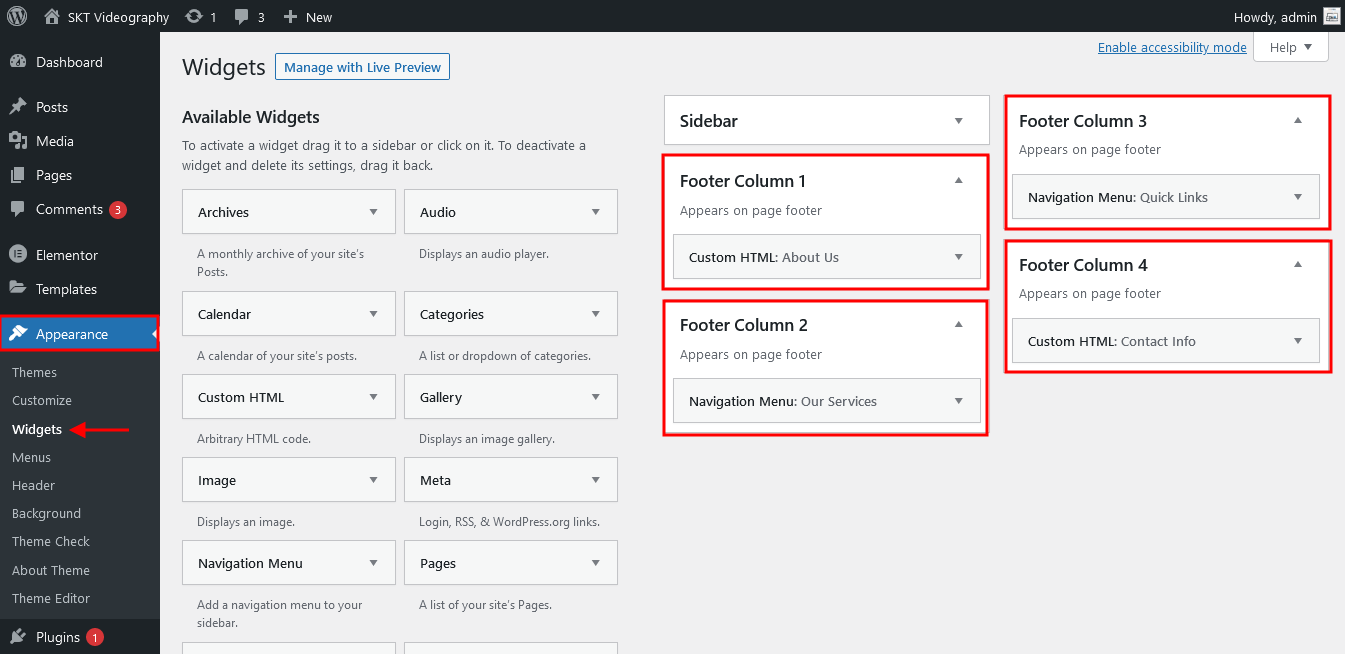1345x654 pixels.
Task: Click the Posts pin icon
Action: (18, 107)
